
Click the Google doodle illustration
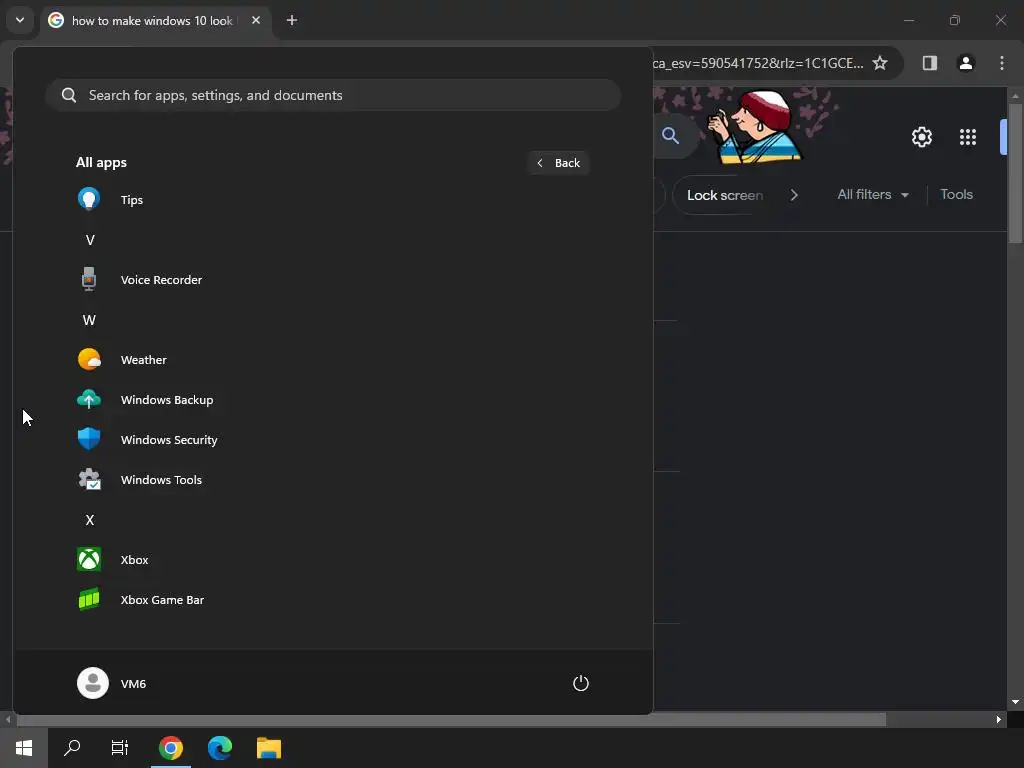[754, 126]
